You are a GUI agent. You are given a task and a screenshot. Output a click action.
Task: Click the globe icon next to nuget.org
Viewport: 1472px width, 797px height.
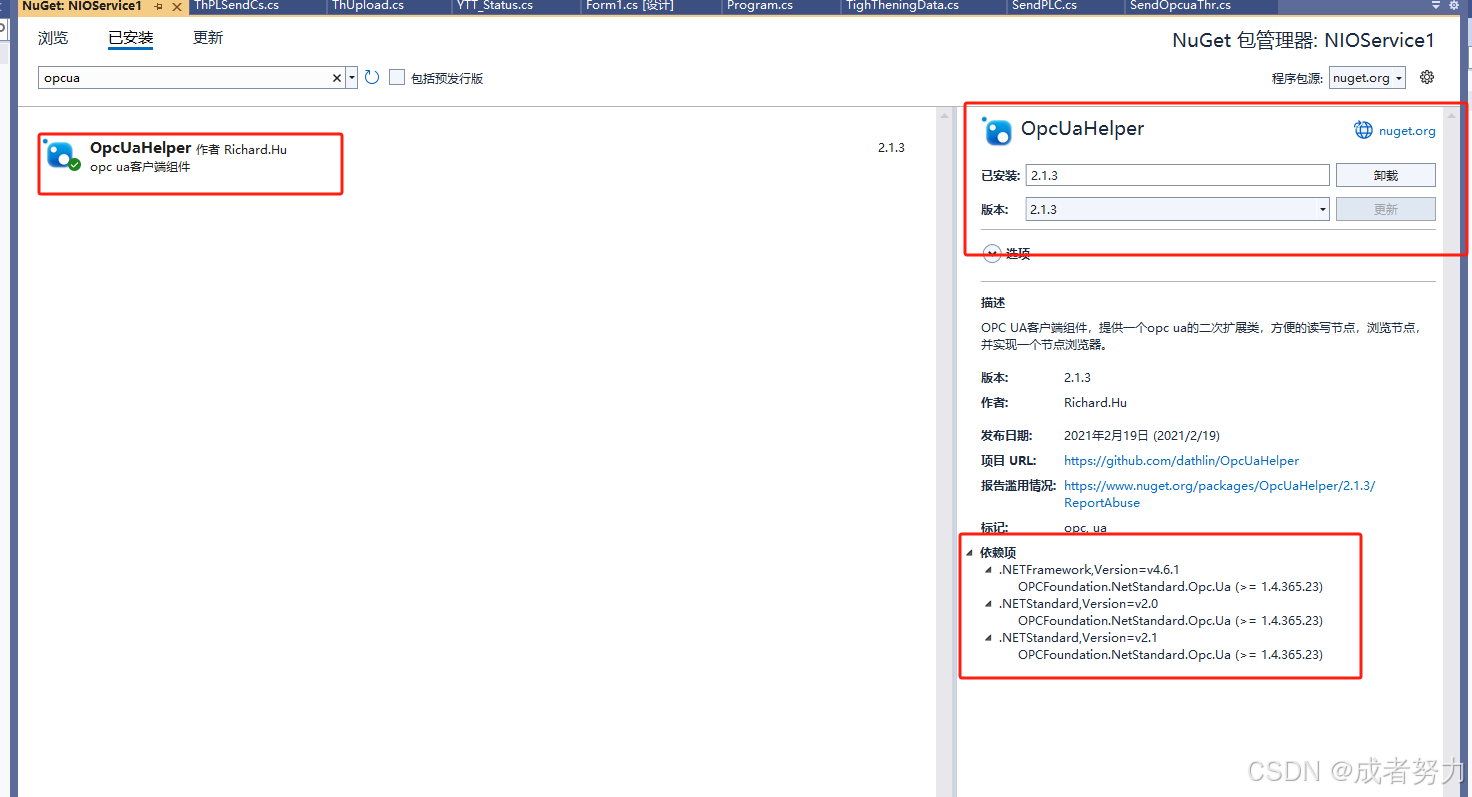point(1363,130)
